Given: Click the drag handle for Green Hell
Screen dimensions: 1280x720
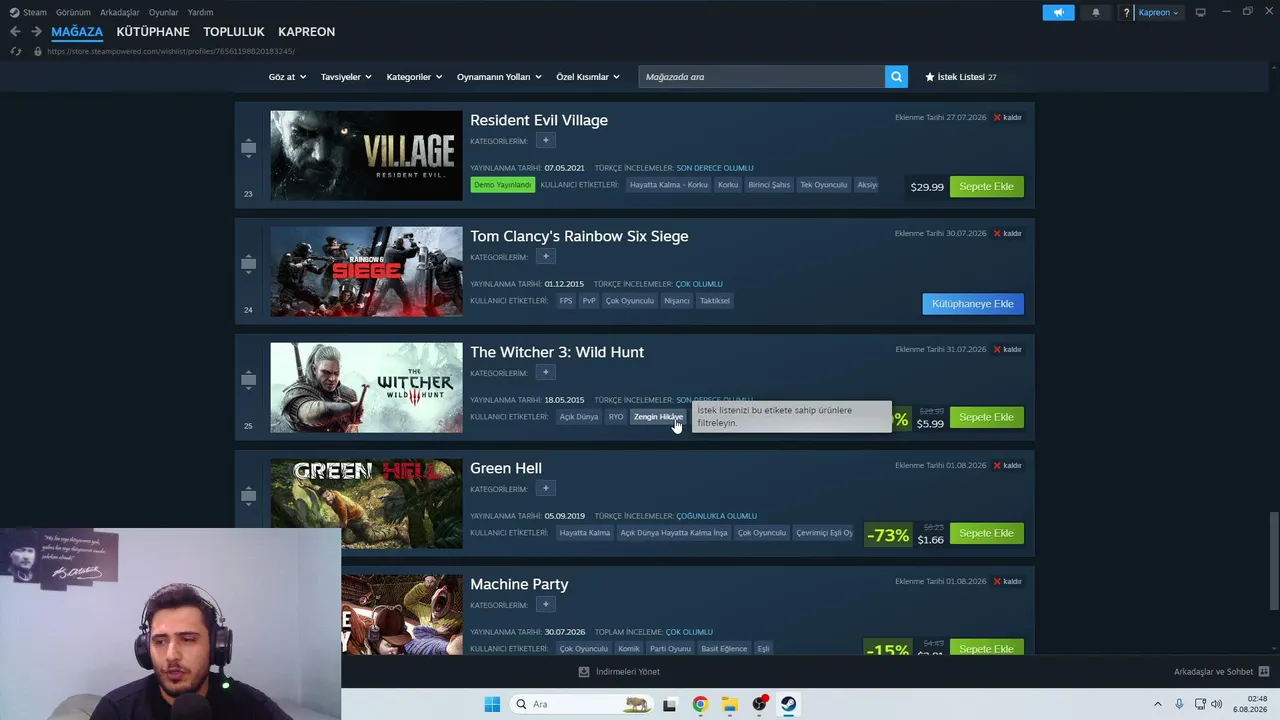Looking at the screenshot, I should click(248, 497).
